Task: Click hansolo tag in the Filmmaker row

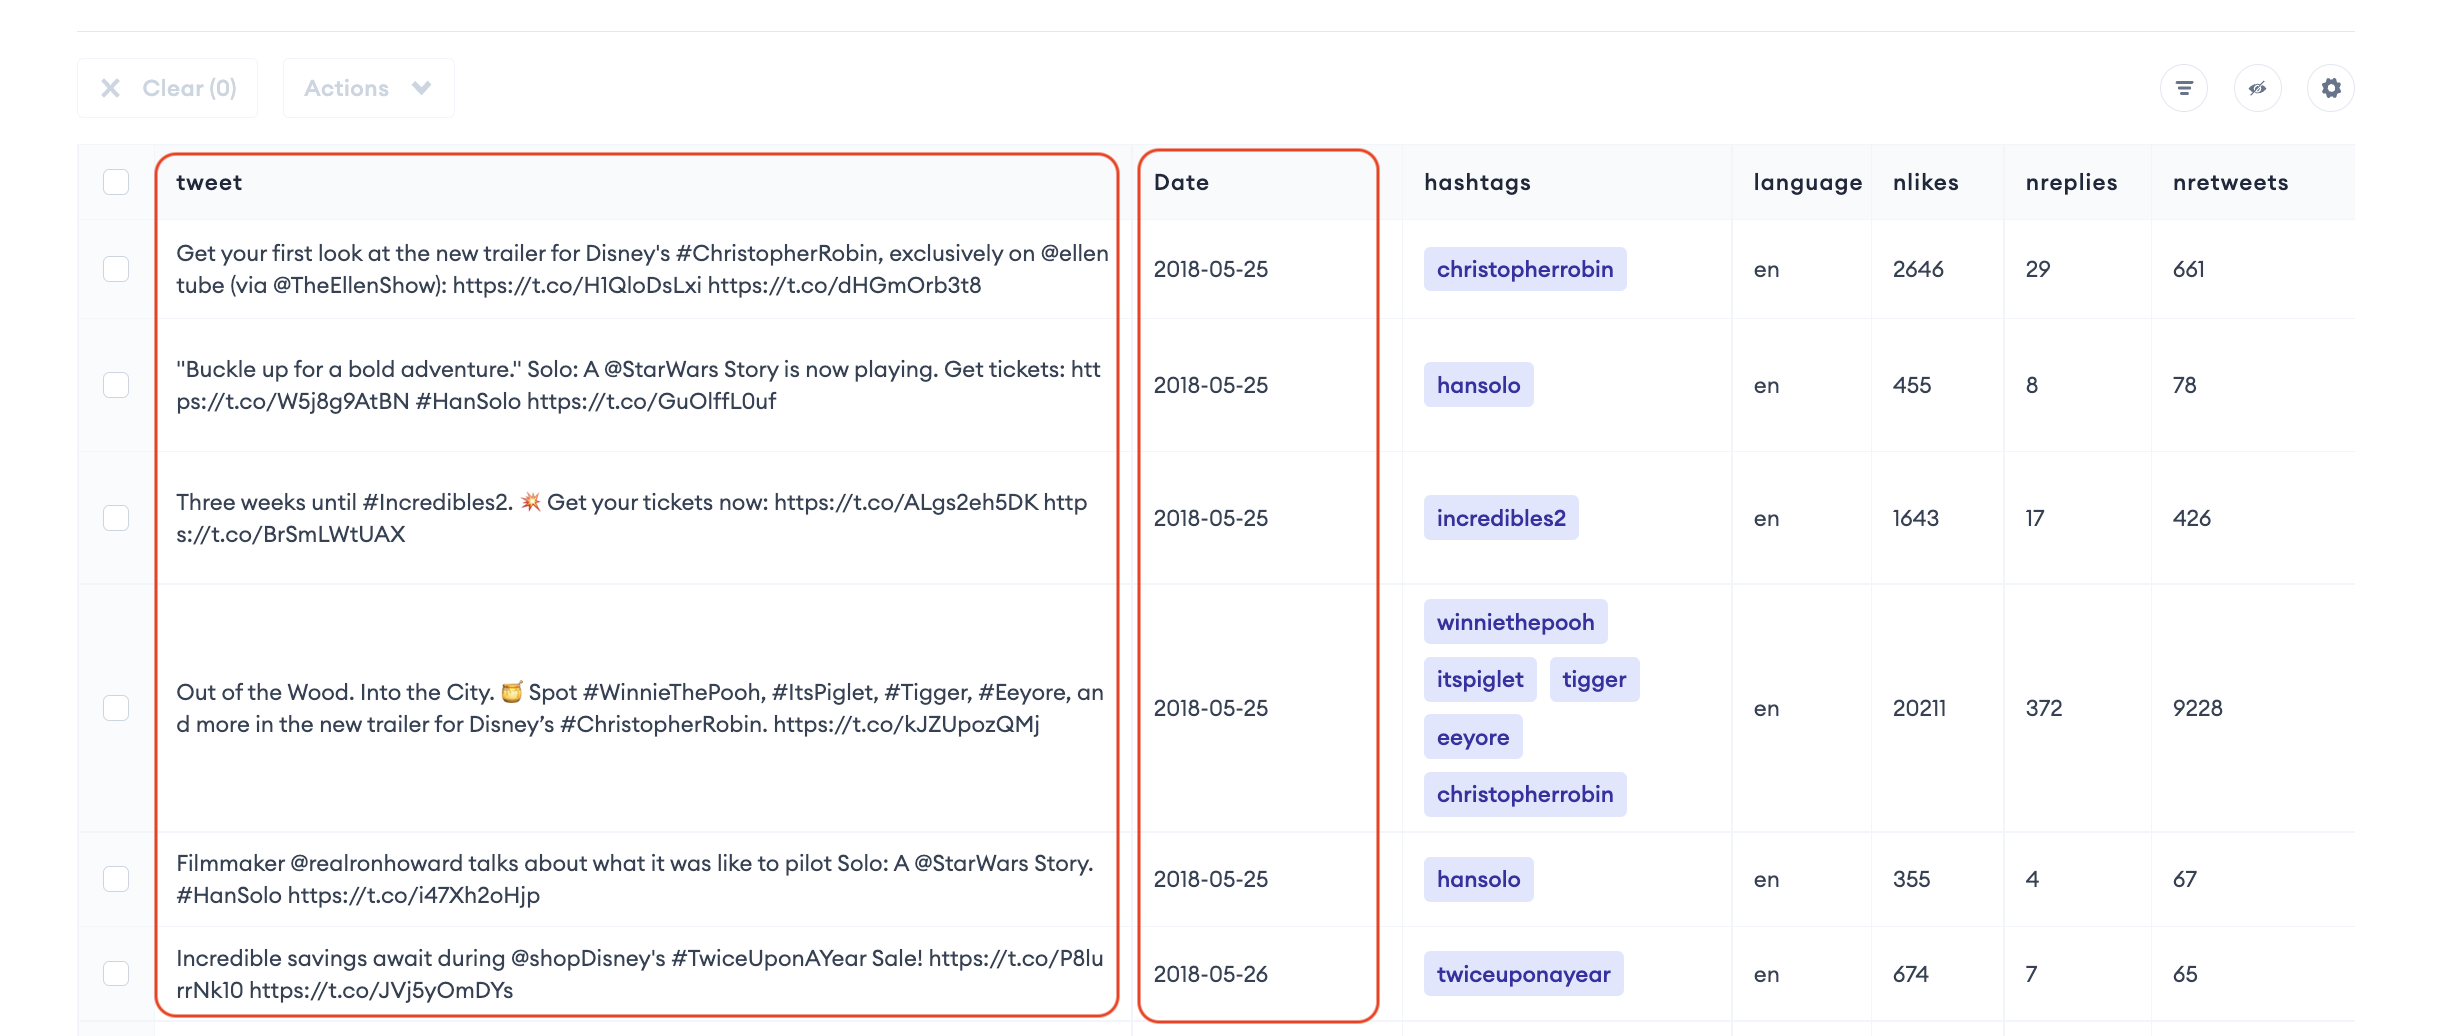Action: [1478, 879]
